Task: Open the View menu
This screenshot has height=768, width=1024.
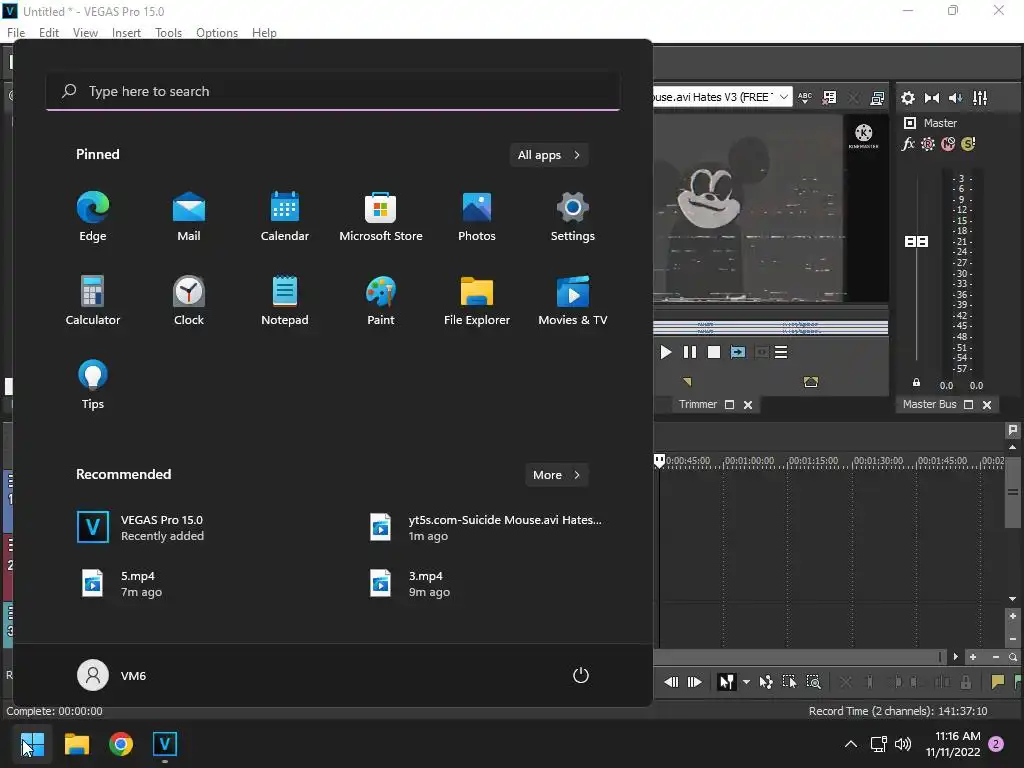Action: click(85, 33)
